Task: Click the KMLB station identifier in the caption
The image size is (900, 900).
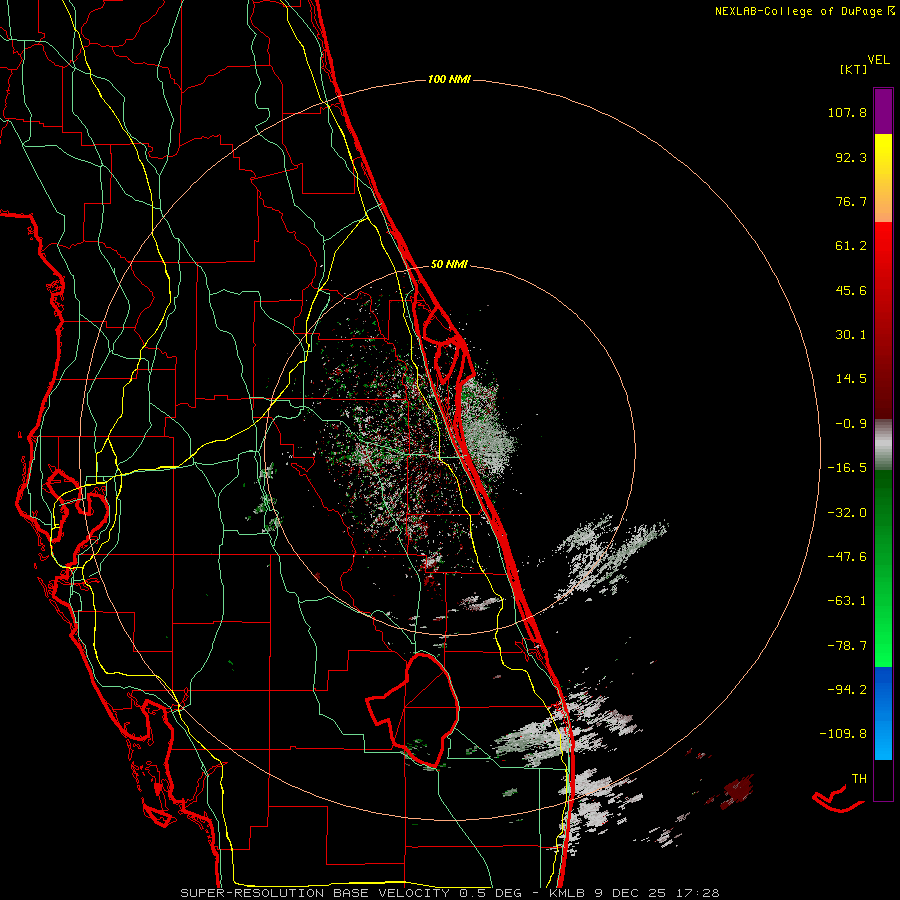Action: pos(567,893)
